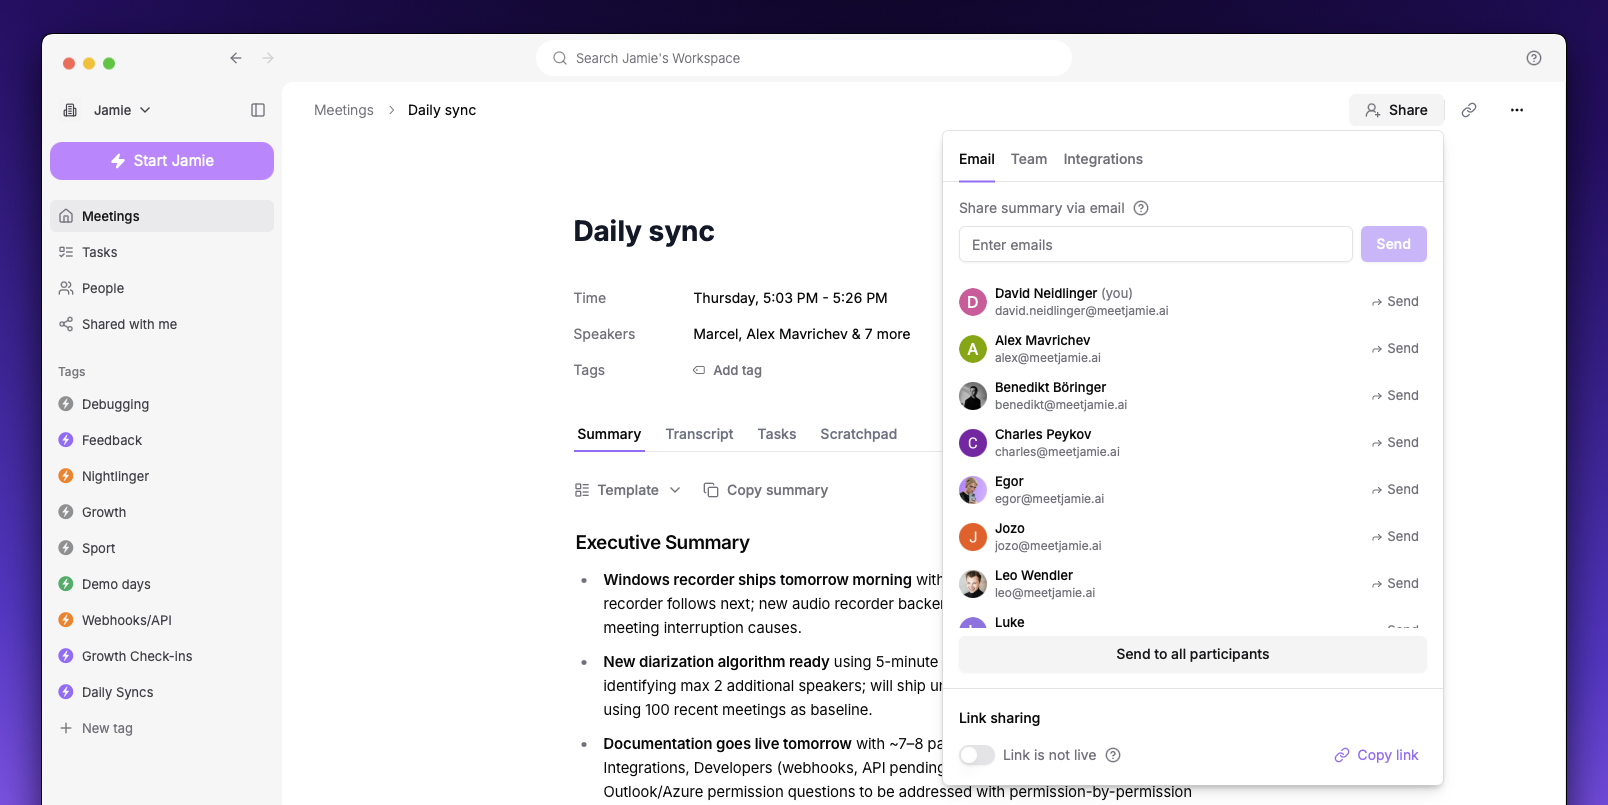The height and width of the screenshot is (805, 1608).
Task: Click Leo Wendler's profile photo
Action: tap(973, 584)
